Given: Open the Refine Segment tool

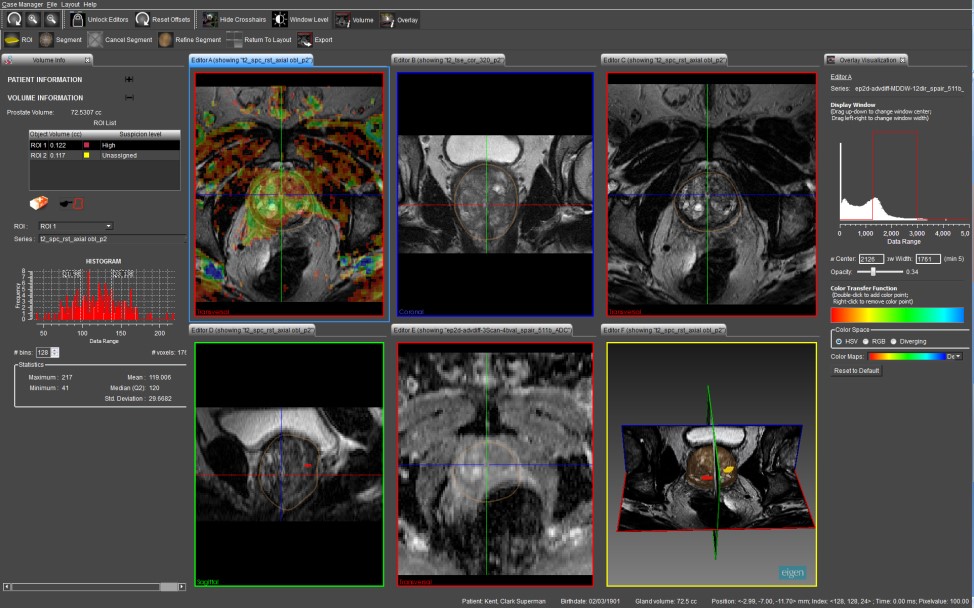Looking at the screenshot, I should point(166,40).
